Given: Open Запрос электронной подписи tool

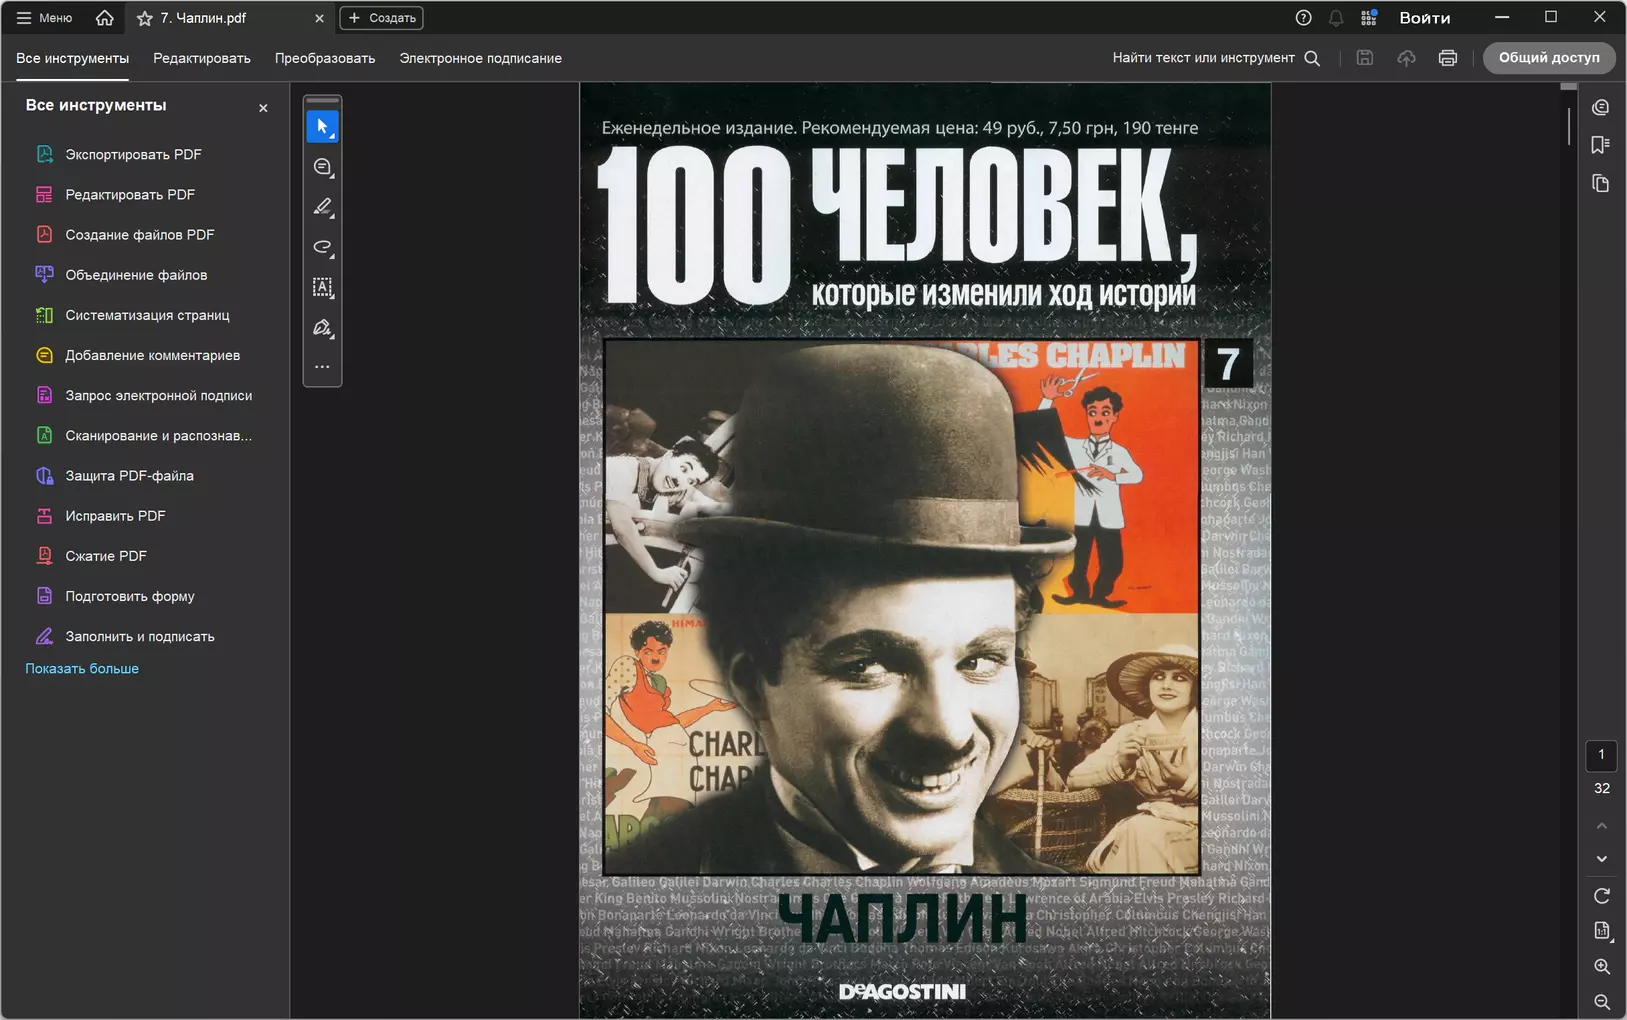Looking at the screenshot, I should [145, 395].
